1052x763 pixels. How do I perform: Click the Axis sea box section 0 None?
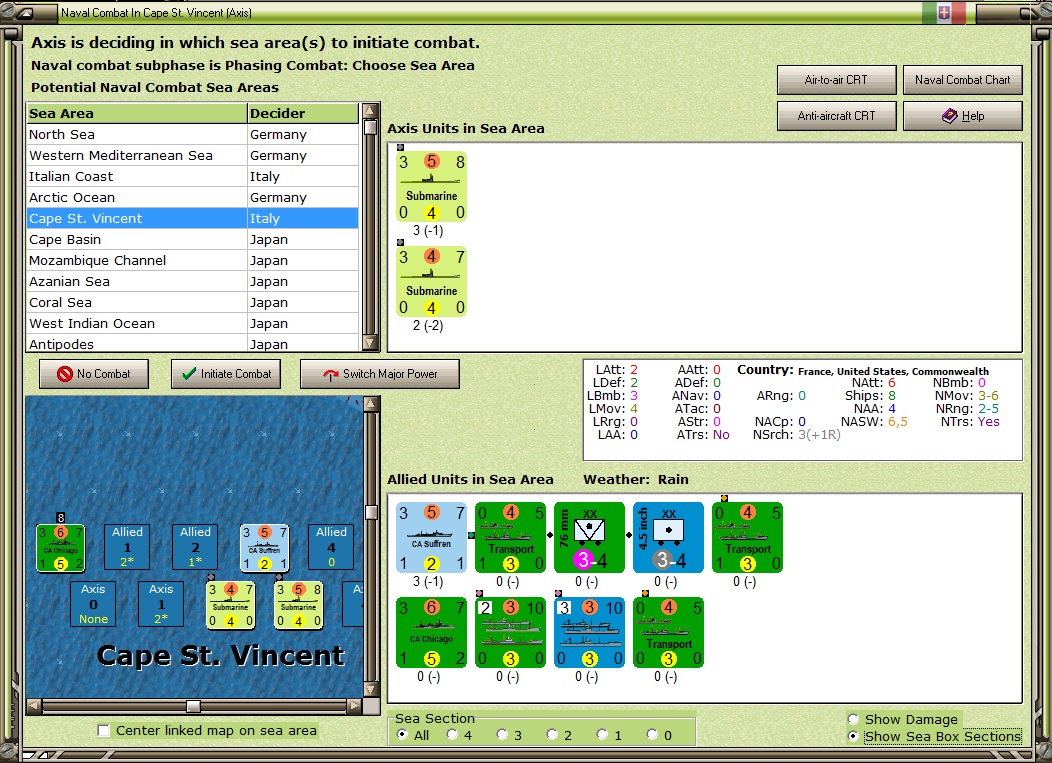click(x=93, y=604)
